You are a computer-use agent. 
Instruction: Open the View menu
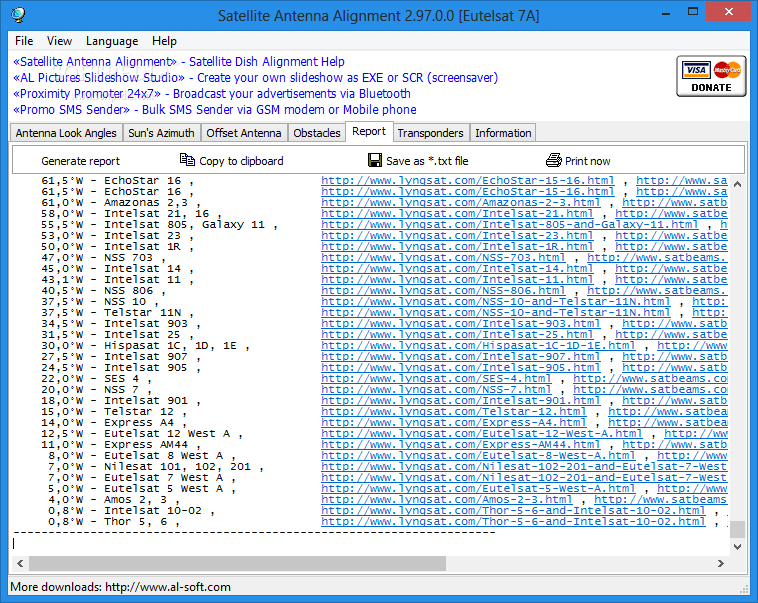pos(59,41)
